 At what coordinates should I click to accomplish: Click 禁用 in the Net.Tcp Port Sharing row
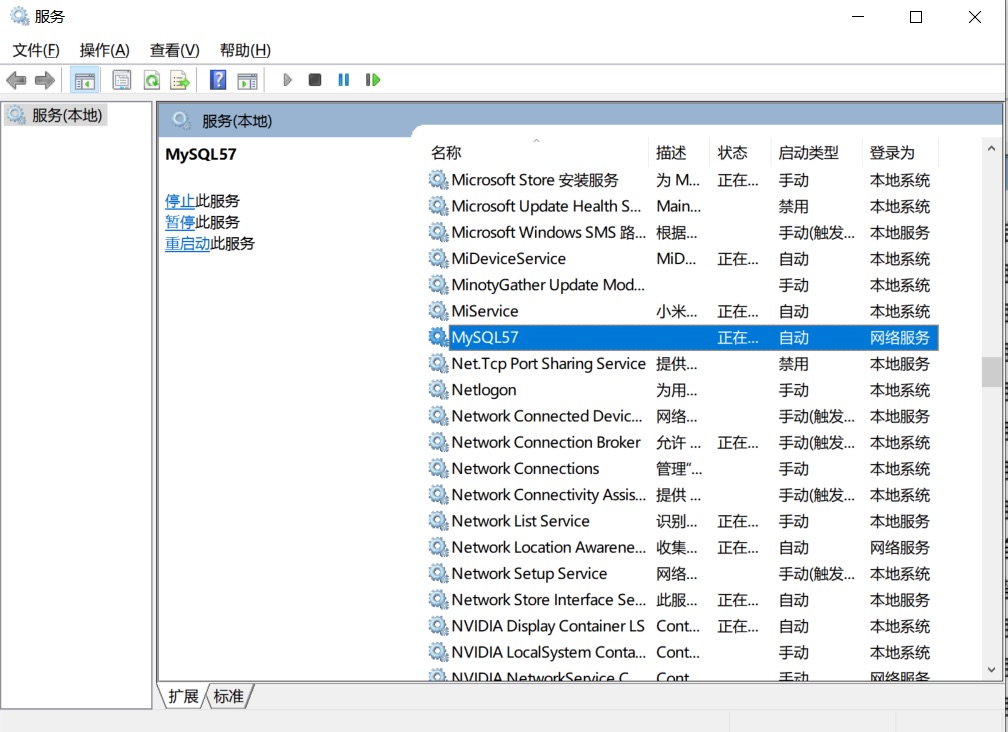793,364
